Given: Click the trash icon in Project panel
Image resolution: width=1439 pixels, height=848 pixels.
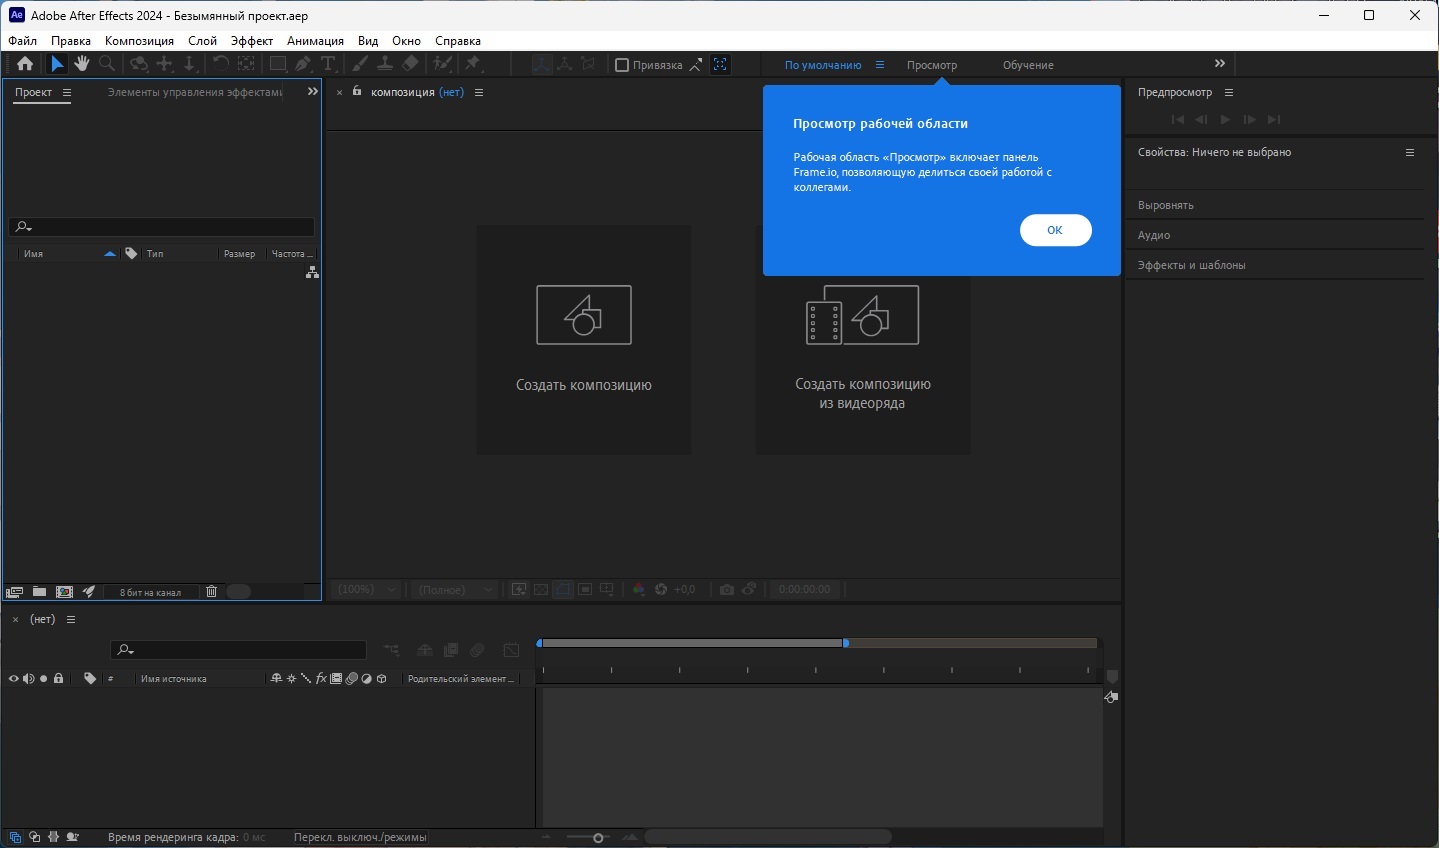Looking at the screenshot, I should (x=211, y=591).
